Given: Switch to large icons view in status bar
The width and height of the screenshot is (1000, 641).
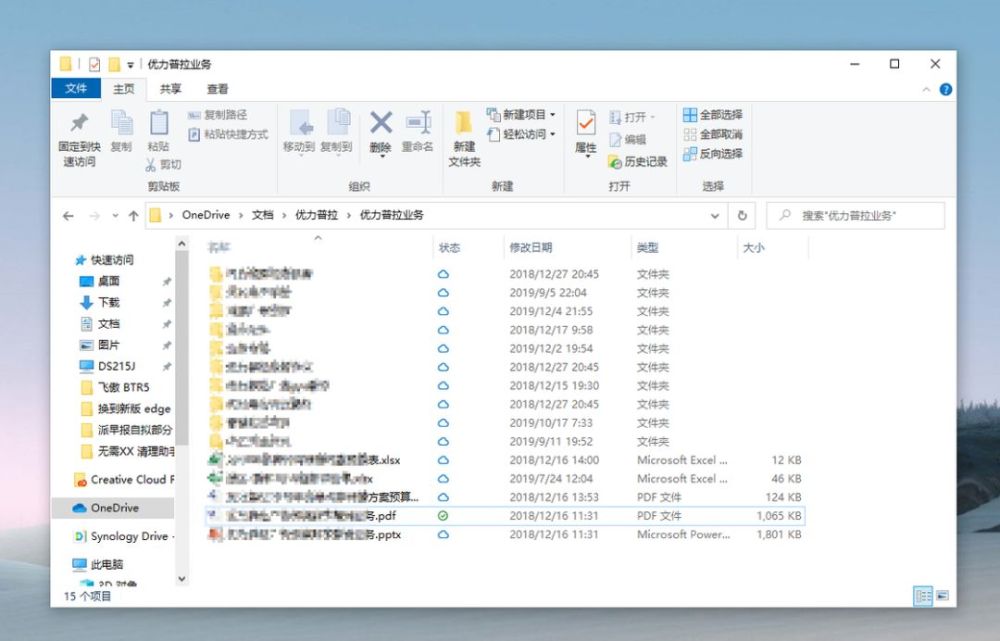Looking at the screenshot, I should (x=942, y=596).
